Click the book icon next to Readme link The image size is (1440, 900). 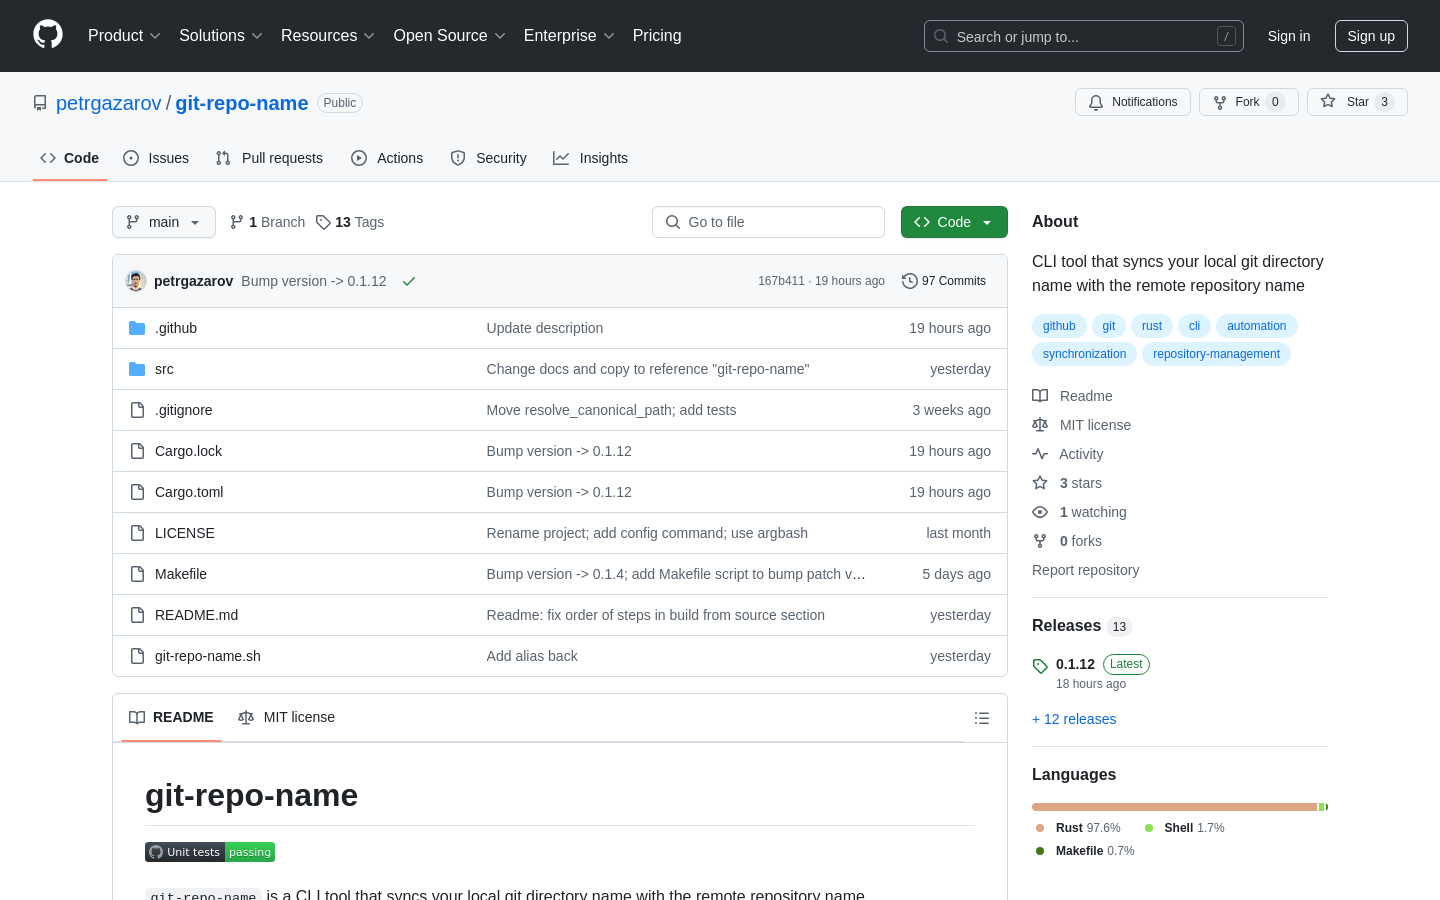(x=1040, y=396)
